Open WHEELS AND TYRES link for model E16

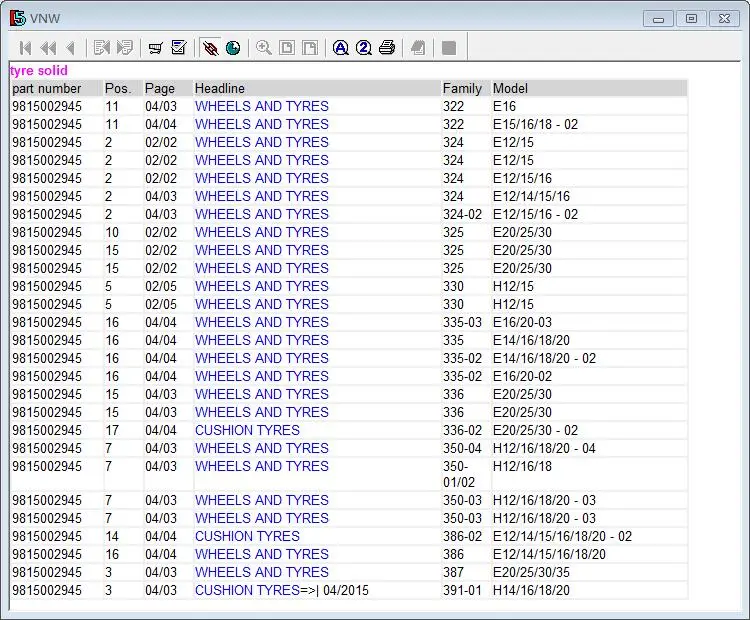tap(262, 106)
